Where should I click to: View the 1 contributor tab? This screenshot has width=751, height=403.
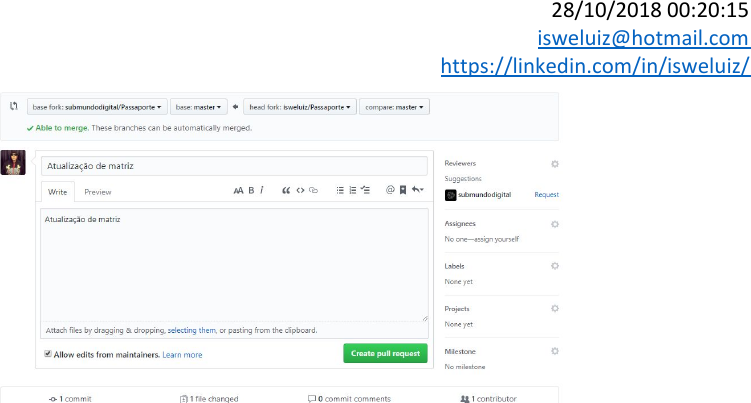tap(489, 399)
